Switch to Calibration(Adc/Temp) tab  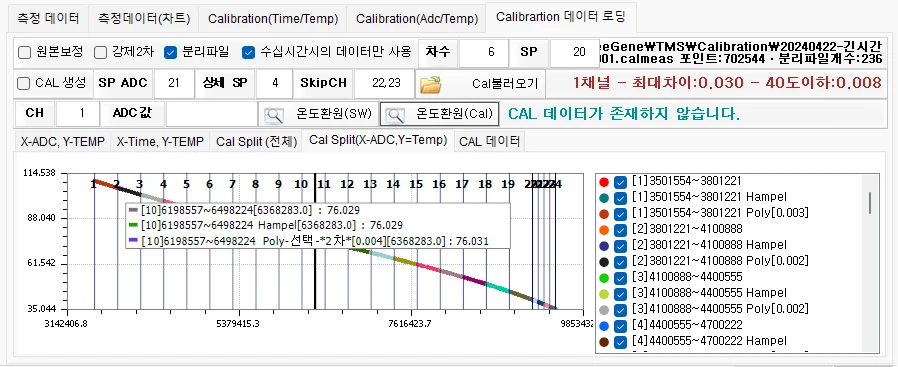(x=417, y=18)
